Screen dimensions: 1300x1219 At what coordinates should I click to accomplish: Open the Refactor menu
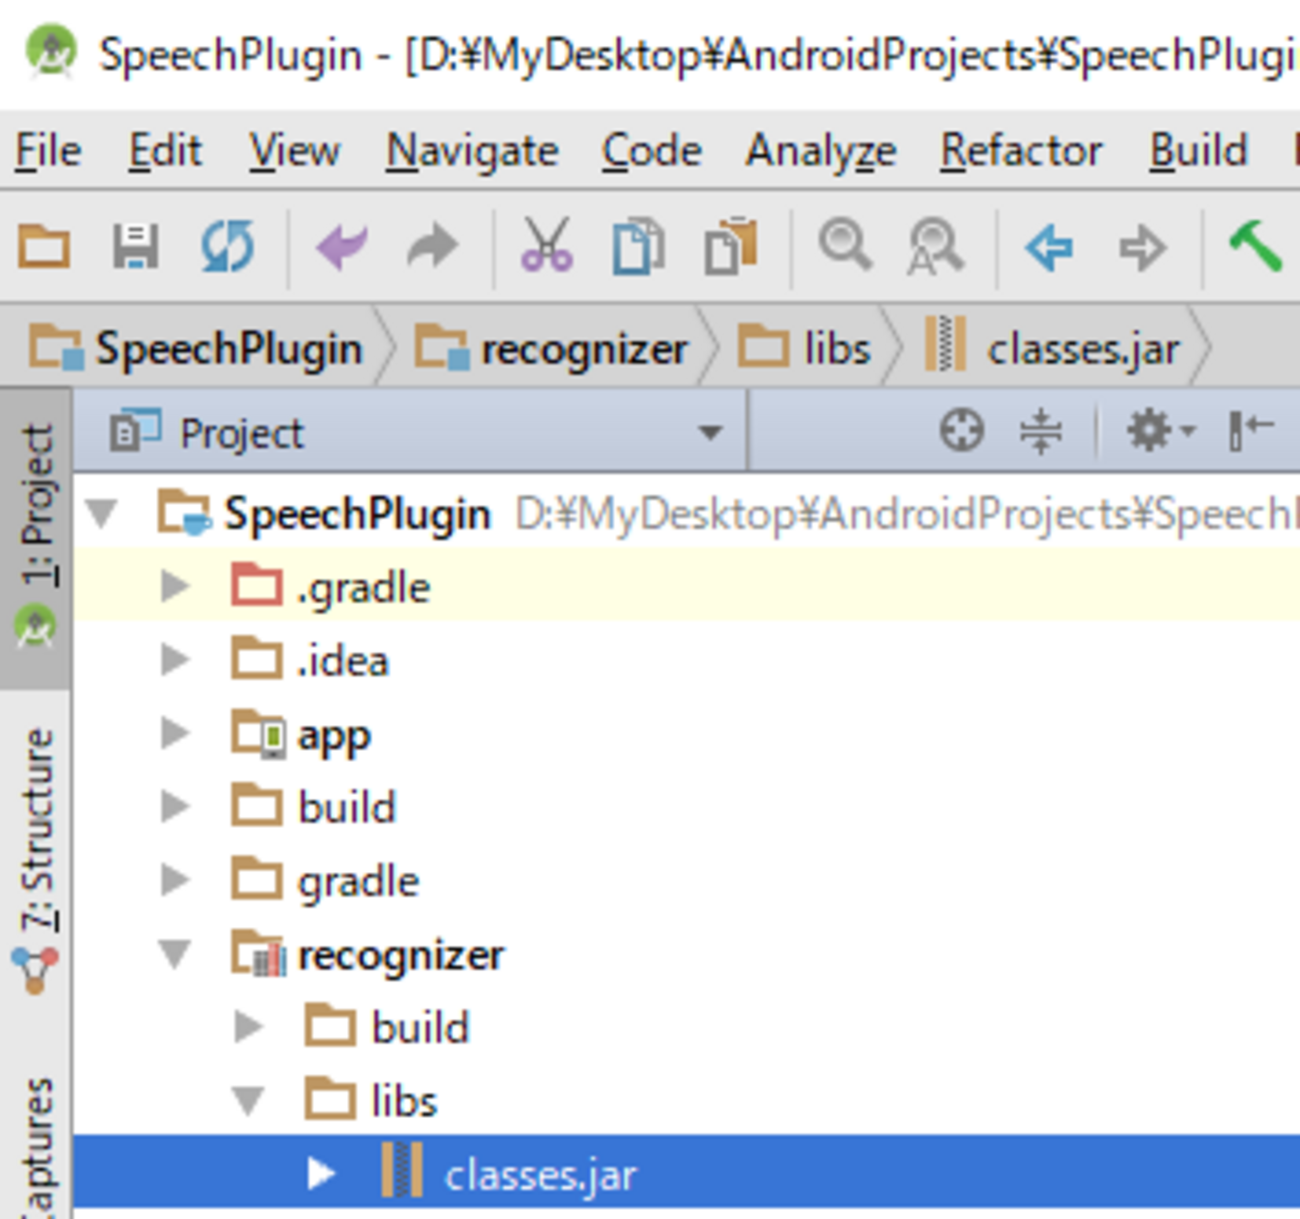pos(1021,151)
